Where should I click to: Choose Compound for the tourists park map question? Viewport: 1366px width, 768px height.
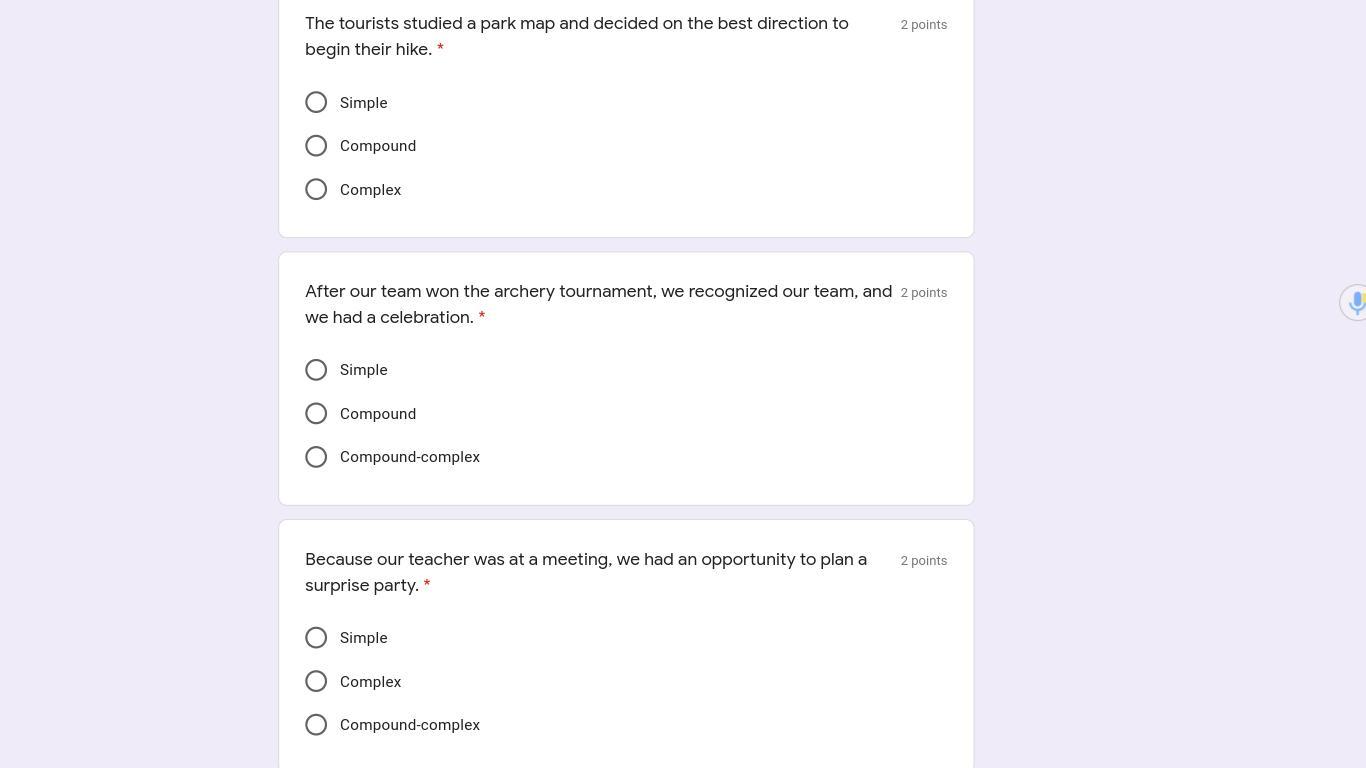[316, 146]
